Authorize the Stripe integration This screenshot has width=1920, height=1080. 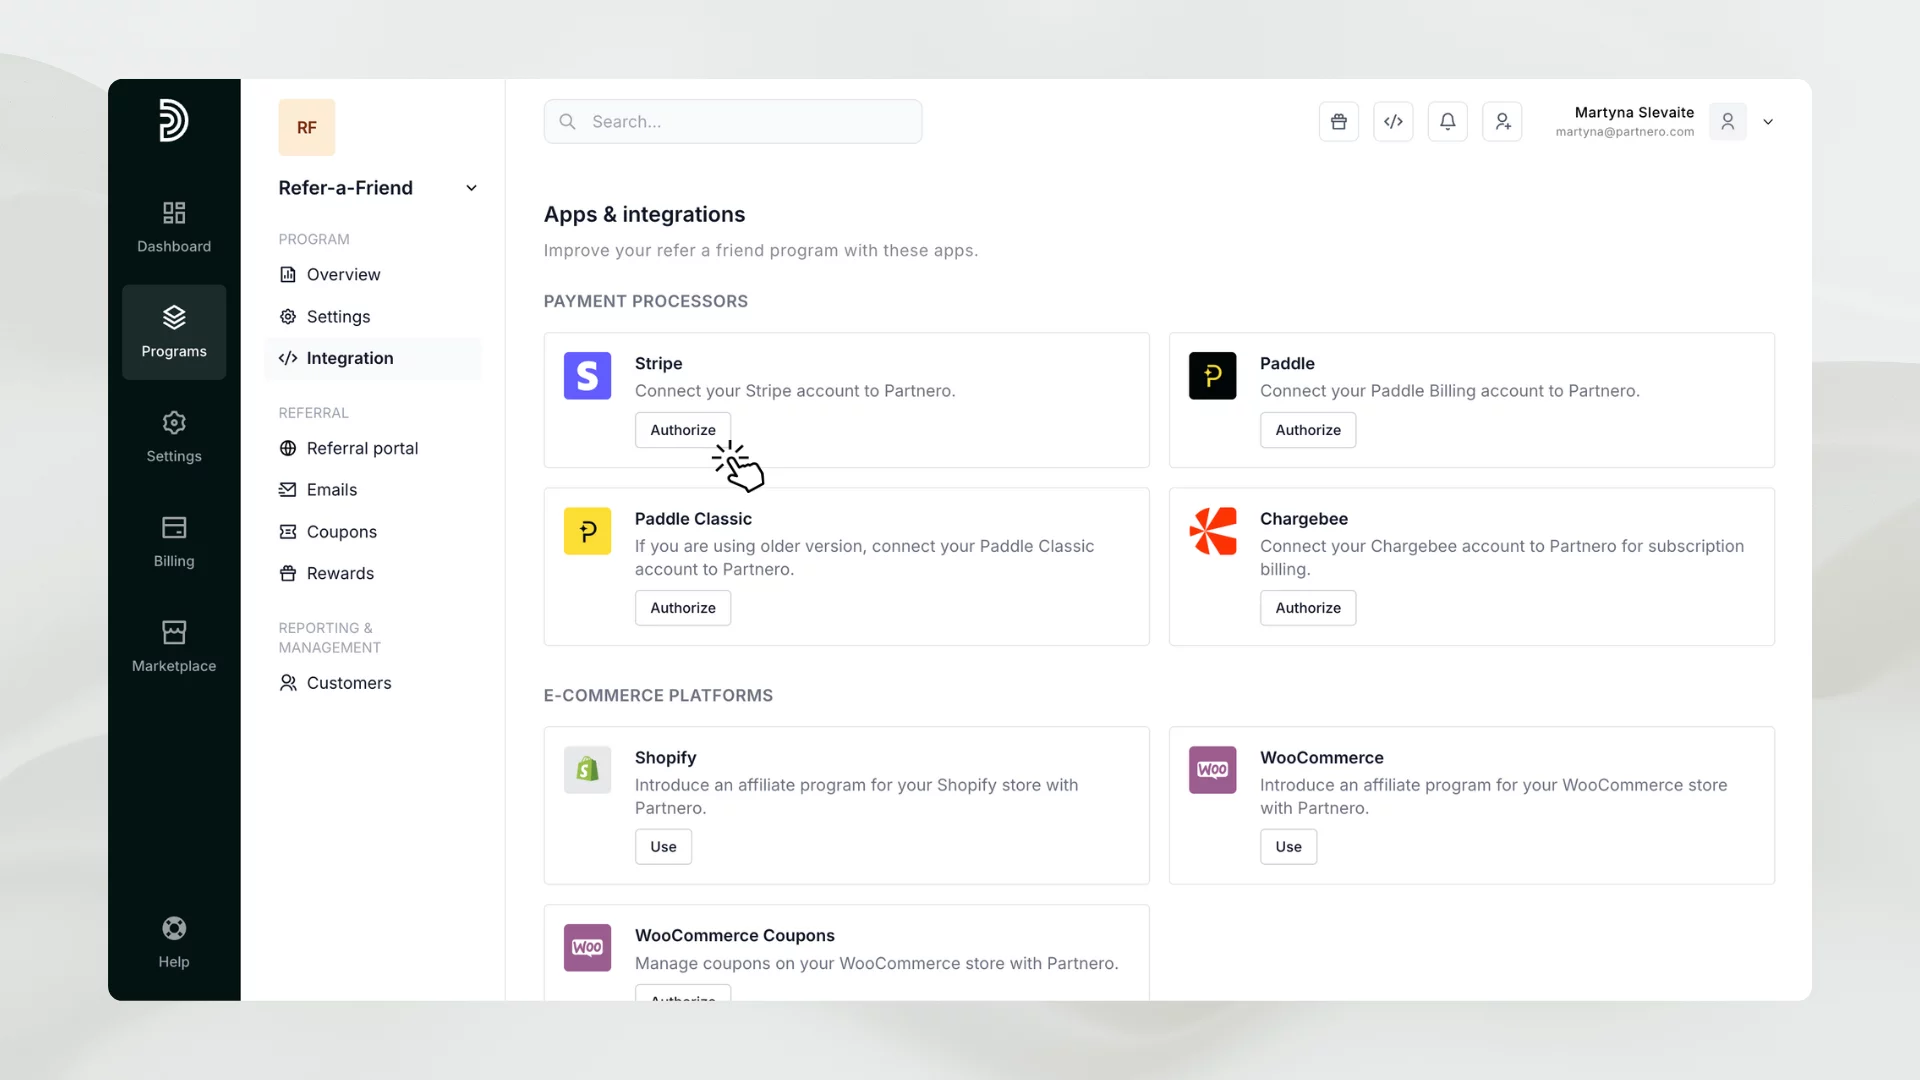click(682, 430)
